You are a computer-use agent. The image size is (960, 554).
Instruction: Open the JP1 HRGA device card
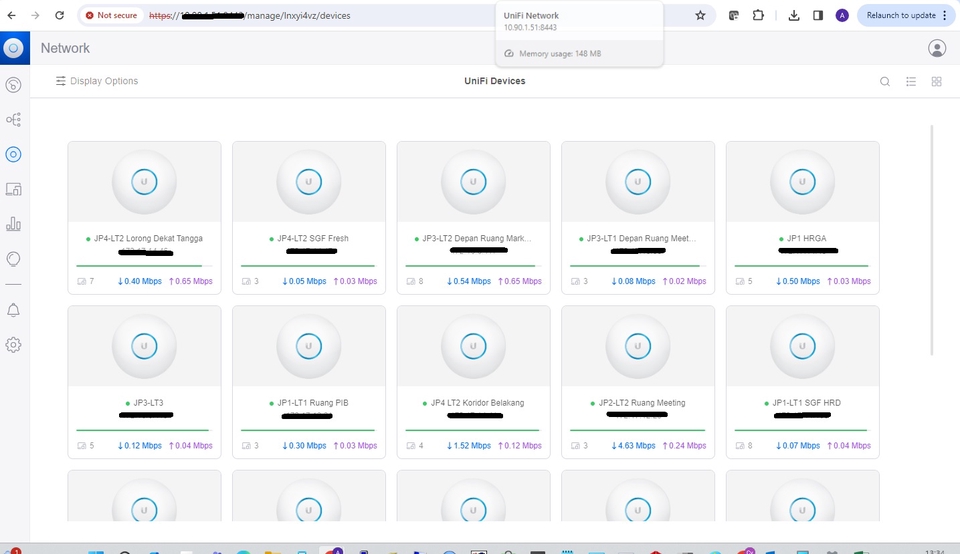click(803, 218)
